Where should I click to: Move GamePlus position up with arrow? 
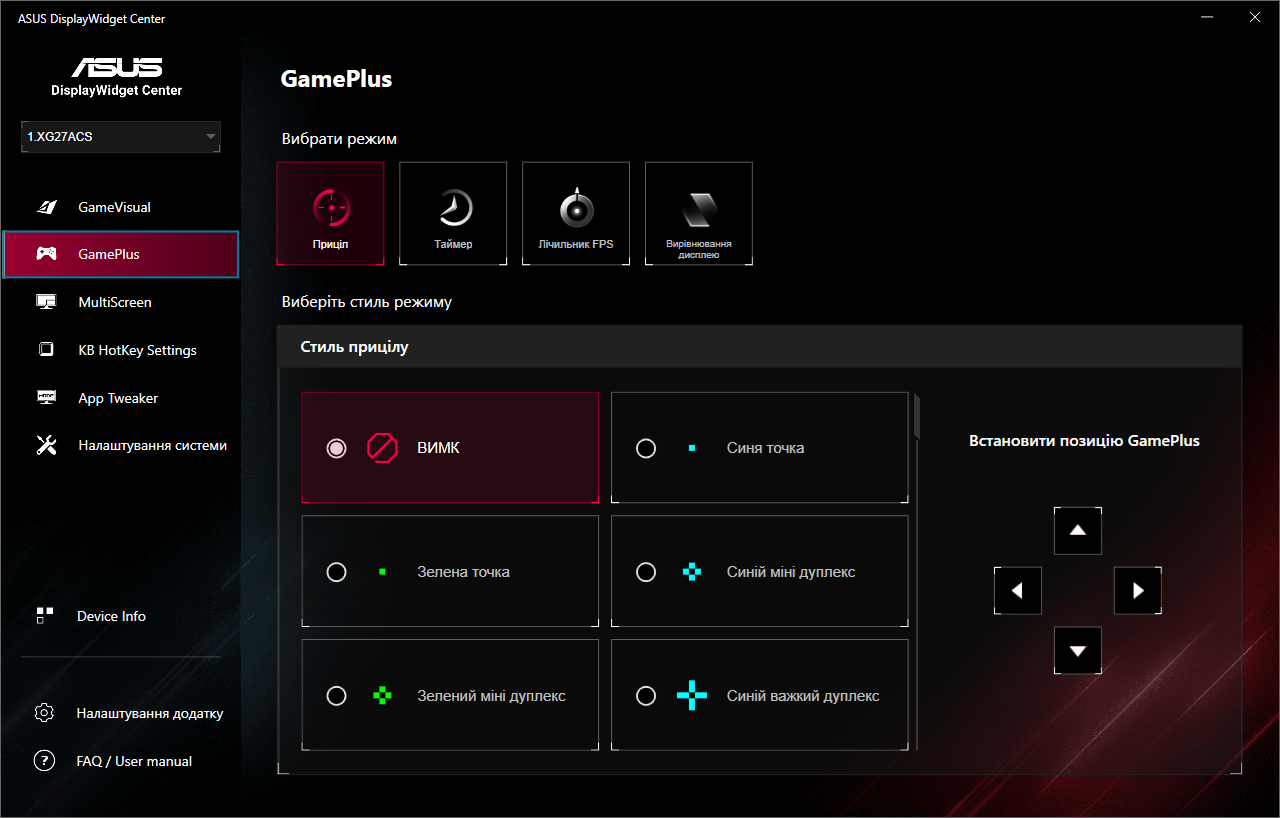(x=1078, y=530)
